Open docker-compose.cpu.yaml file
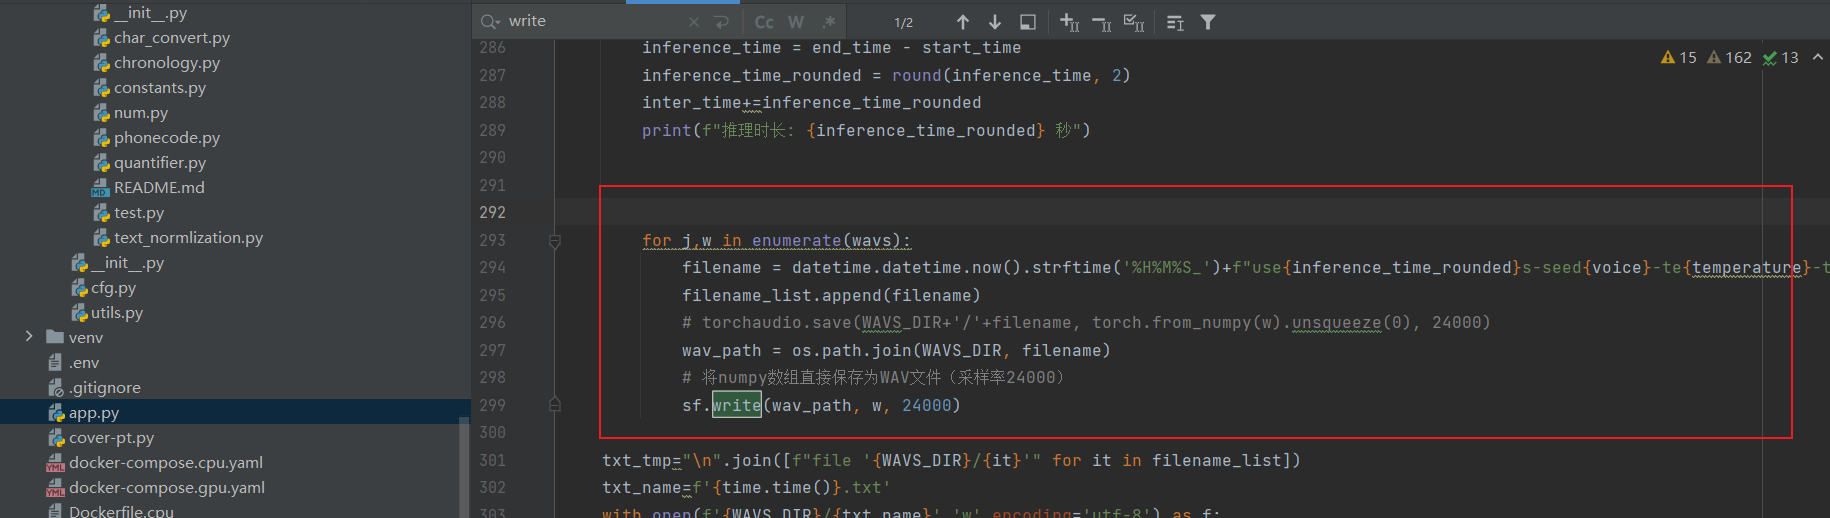The width and height of the screenshot is (1830, 518). coord(166,463)
